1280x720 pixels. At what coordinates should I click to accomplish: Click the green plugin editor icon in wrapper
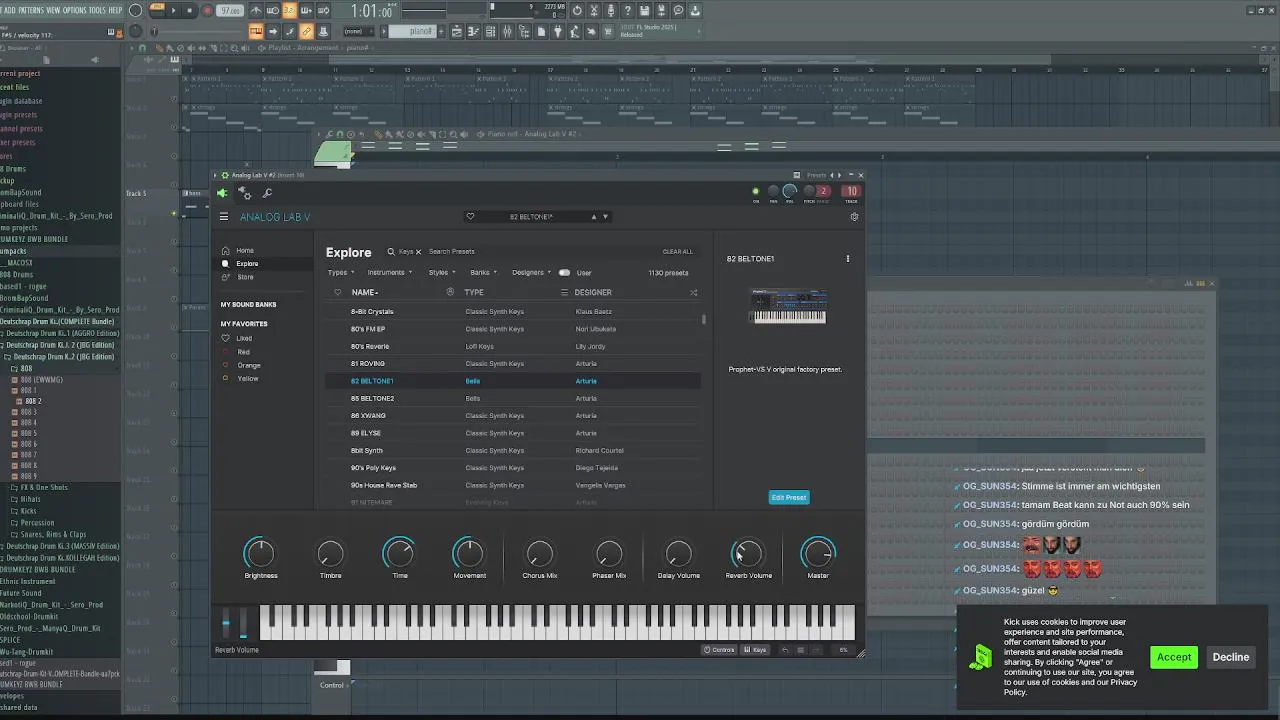pos(222,193)
